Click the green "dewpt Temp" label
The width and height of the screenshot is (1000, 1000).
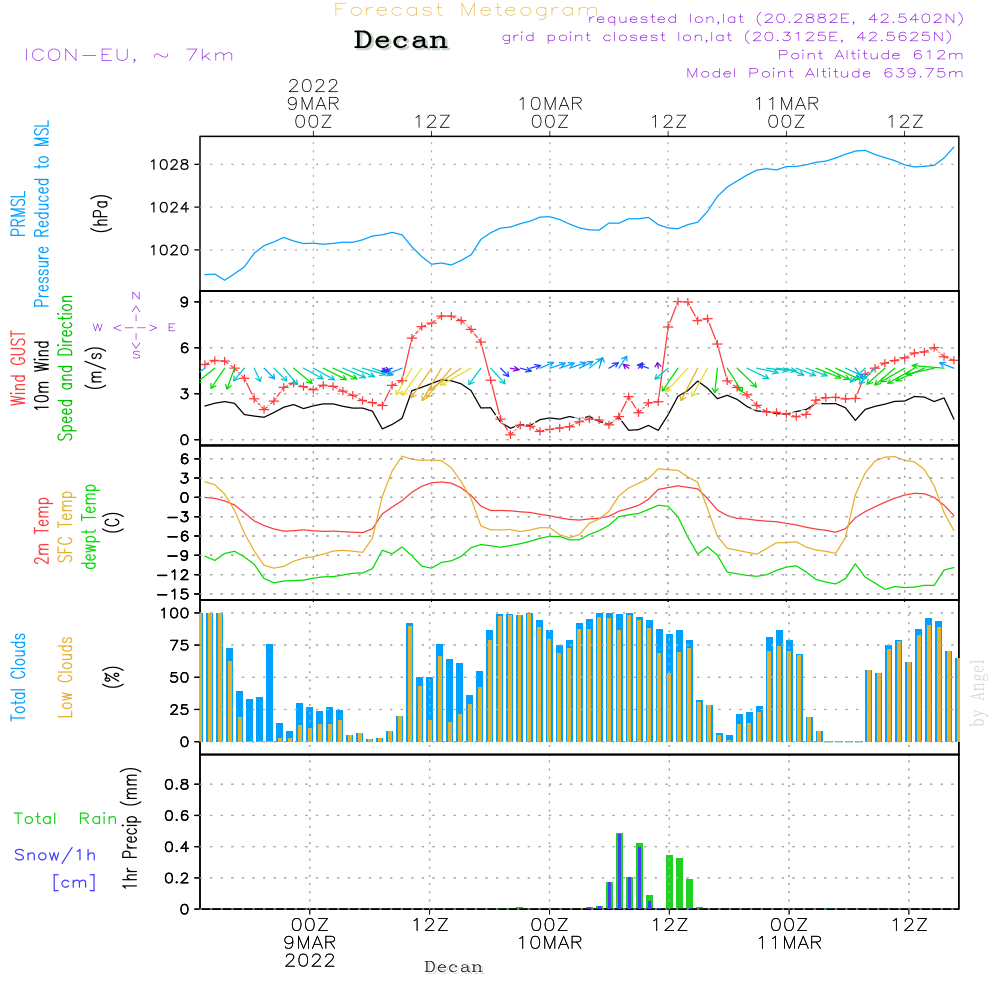(89, 526)
